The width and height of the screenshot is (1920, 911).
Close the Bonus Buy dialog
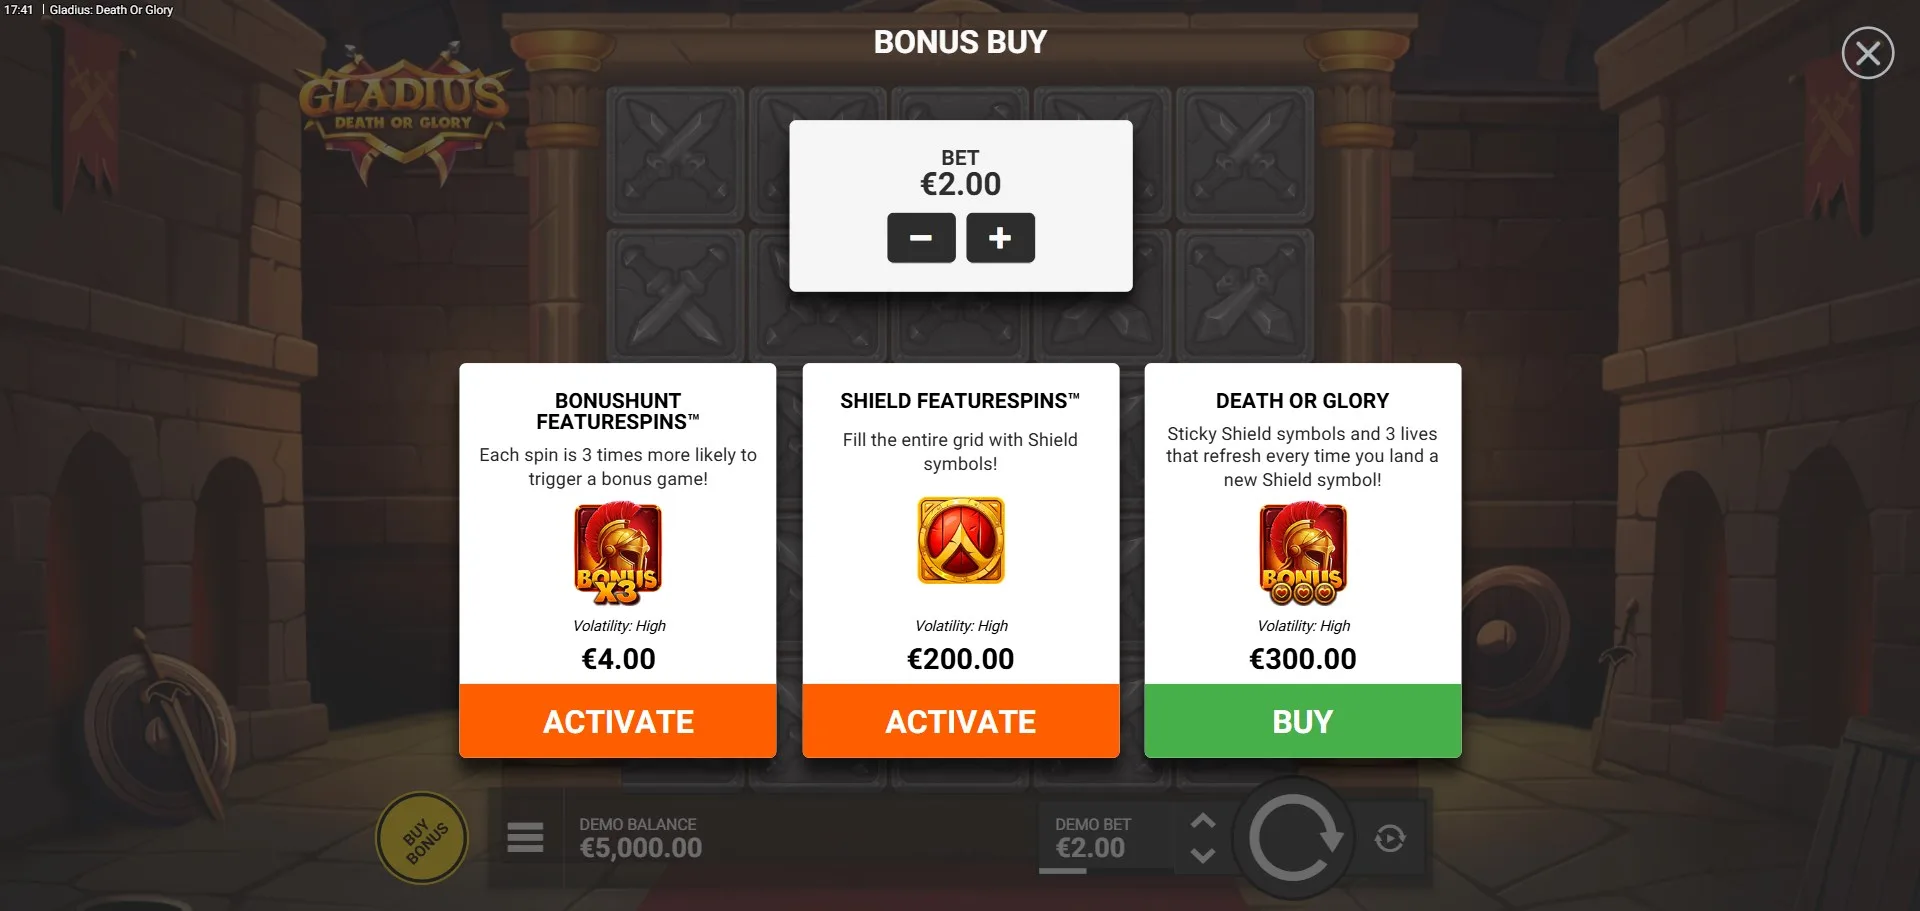[1867, 53]
